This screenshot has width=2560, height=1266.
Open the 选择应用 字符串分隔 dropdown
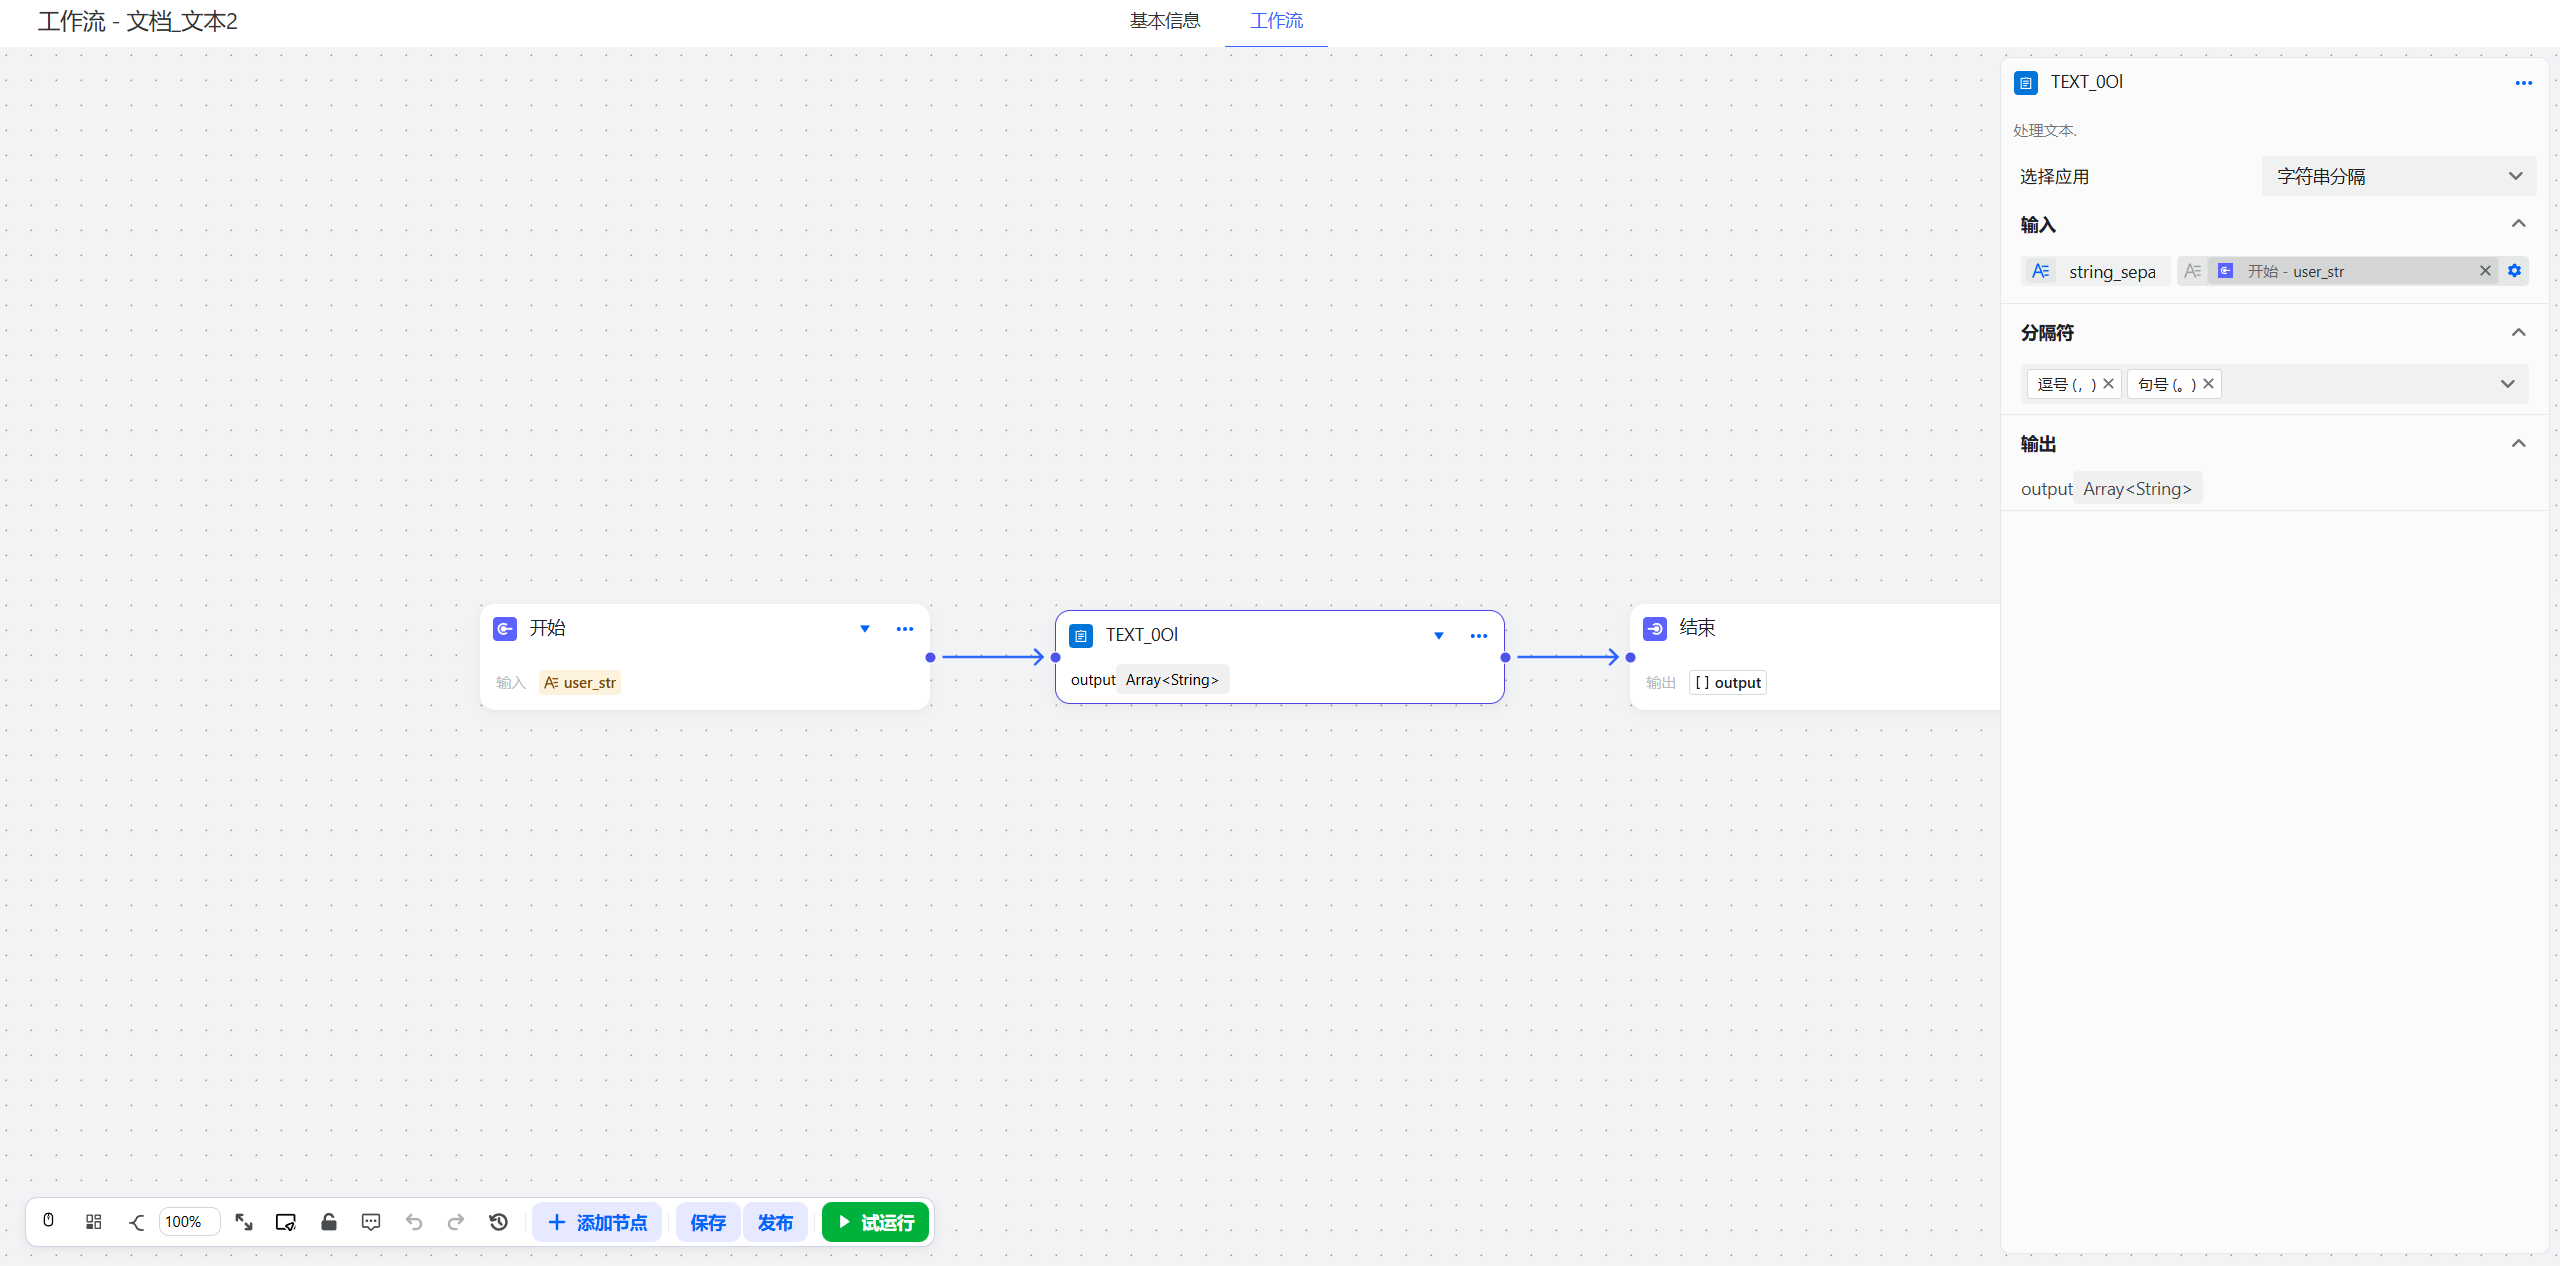click(x=2398, y=176)
